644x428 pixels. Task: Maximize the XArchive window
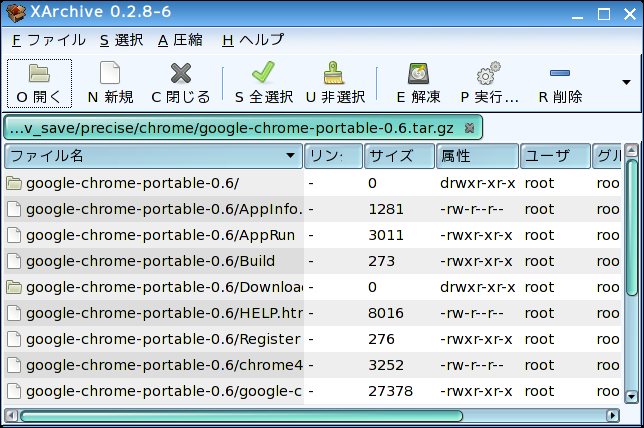click(603, 14)
